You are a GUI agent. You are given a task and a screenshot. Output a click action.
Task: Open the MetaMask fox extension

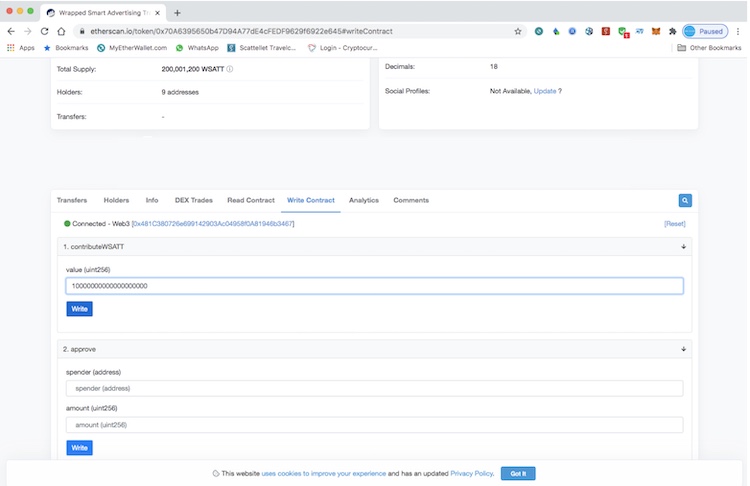pyautogui.click(x=656, y=31)
